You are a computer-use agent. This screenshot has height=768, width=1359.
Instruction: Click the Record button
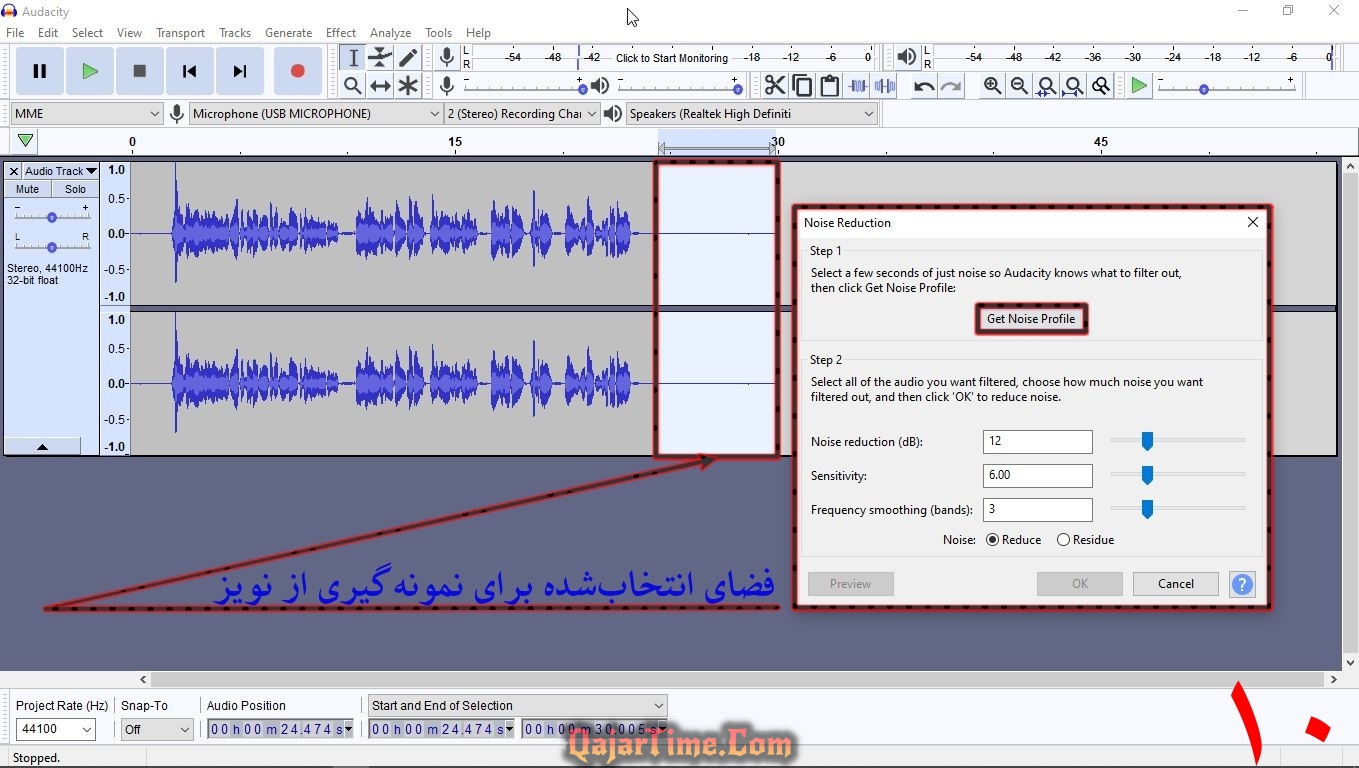(x=297, y=71)
